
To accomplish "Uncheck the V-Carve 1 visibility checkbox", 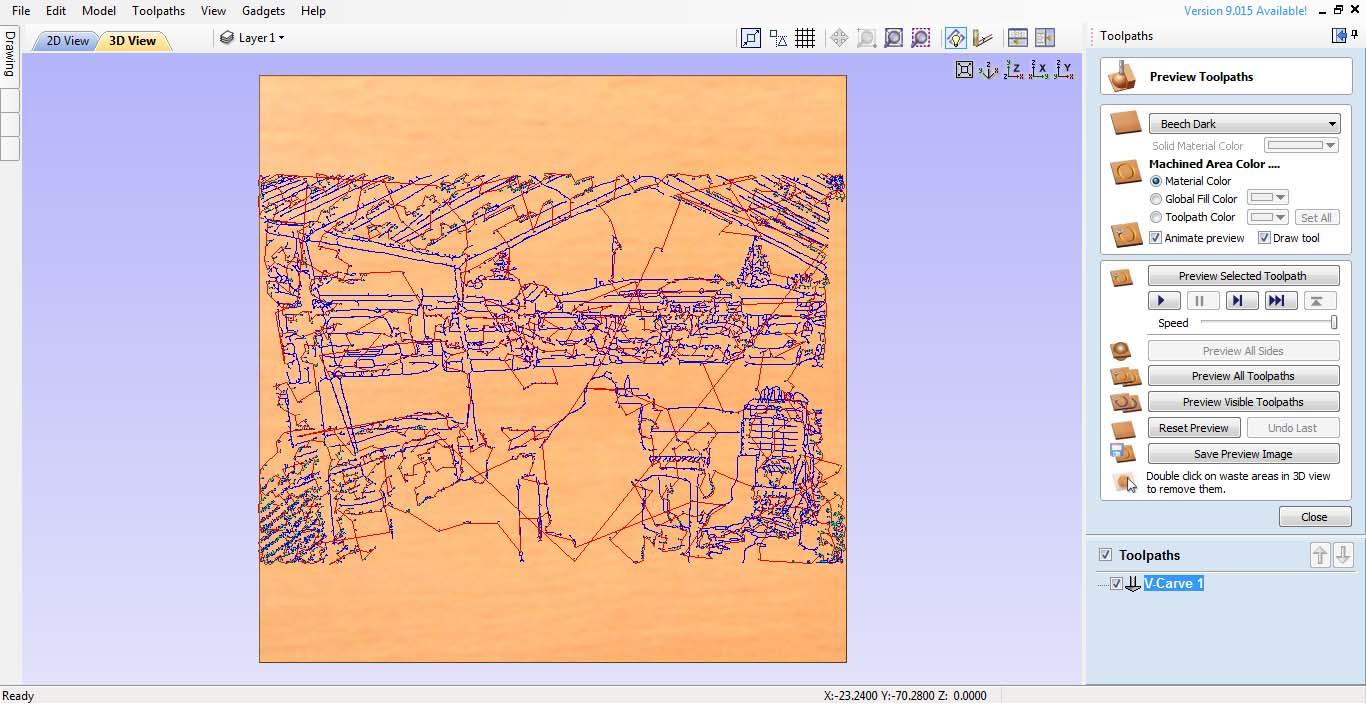I will (x=1116, y=584).
